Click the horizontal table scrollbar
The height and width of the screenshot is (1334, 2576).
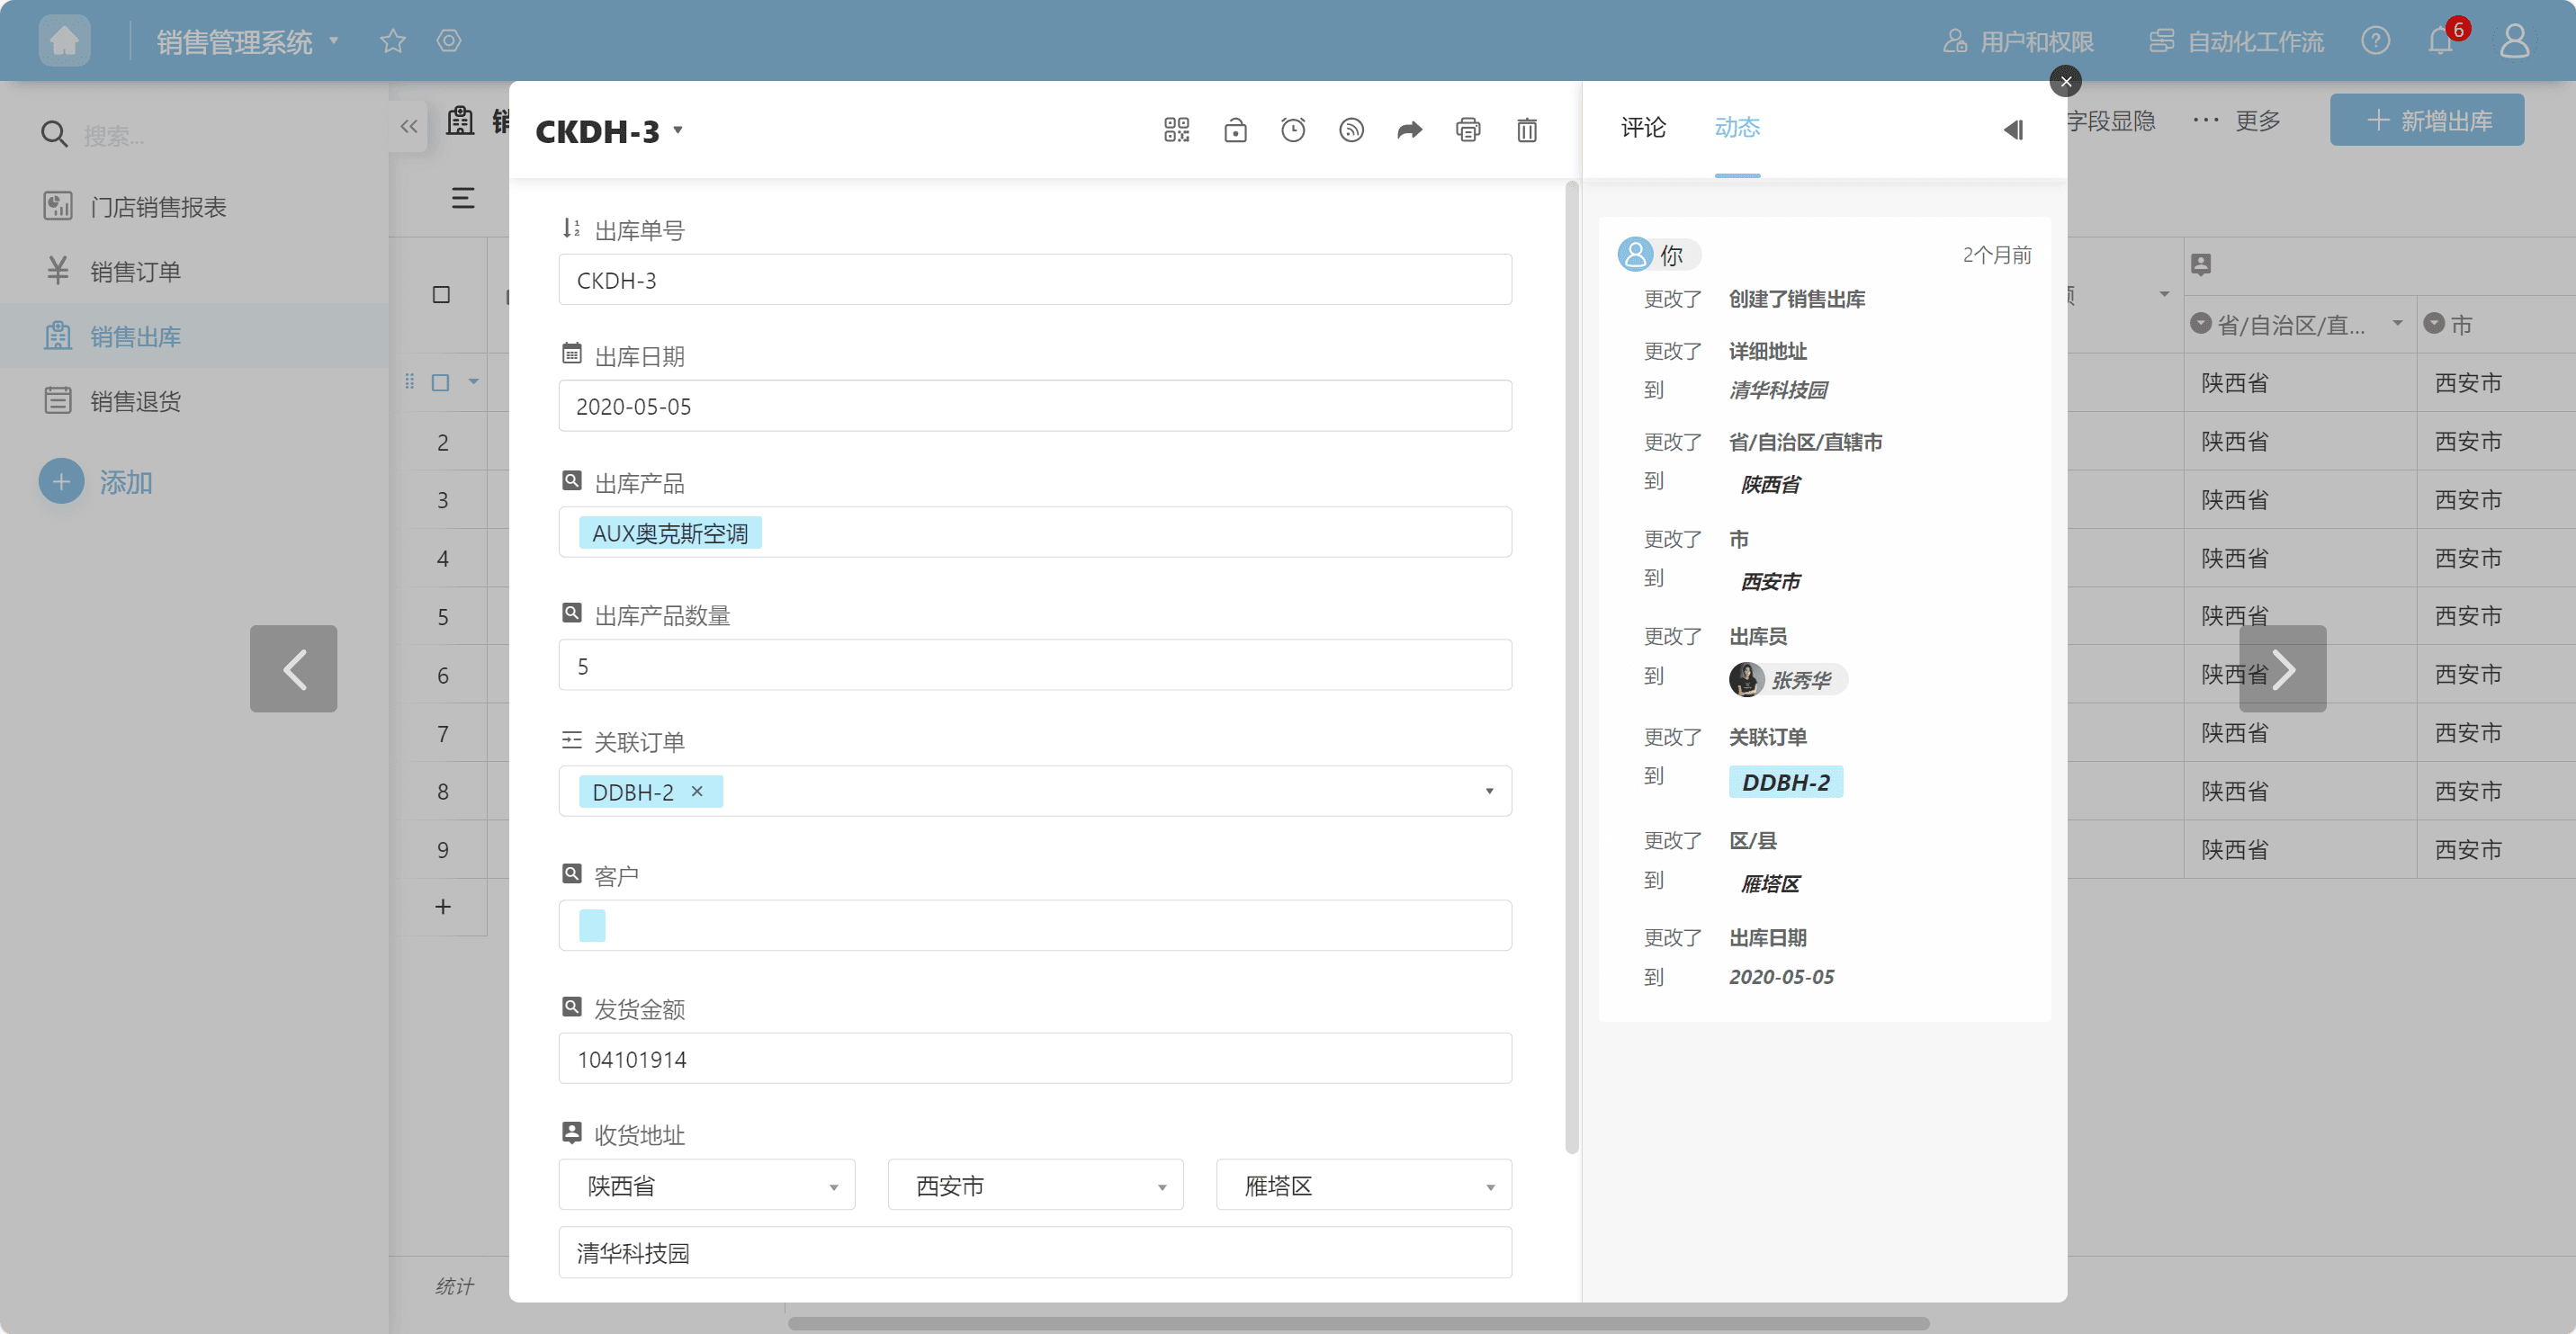coord(1358,1323)
